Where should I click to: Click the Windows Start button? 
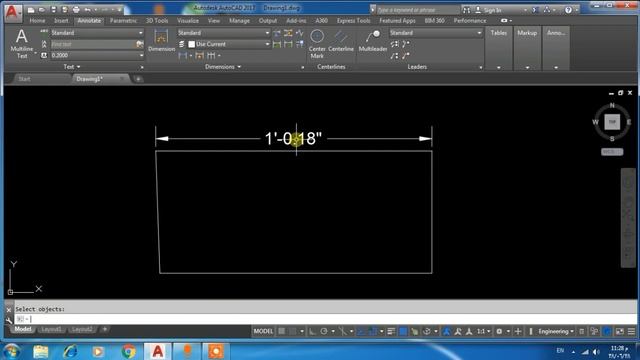point(11,351)
